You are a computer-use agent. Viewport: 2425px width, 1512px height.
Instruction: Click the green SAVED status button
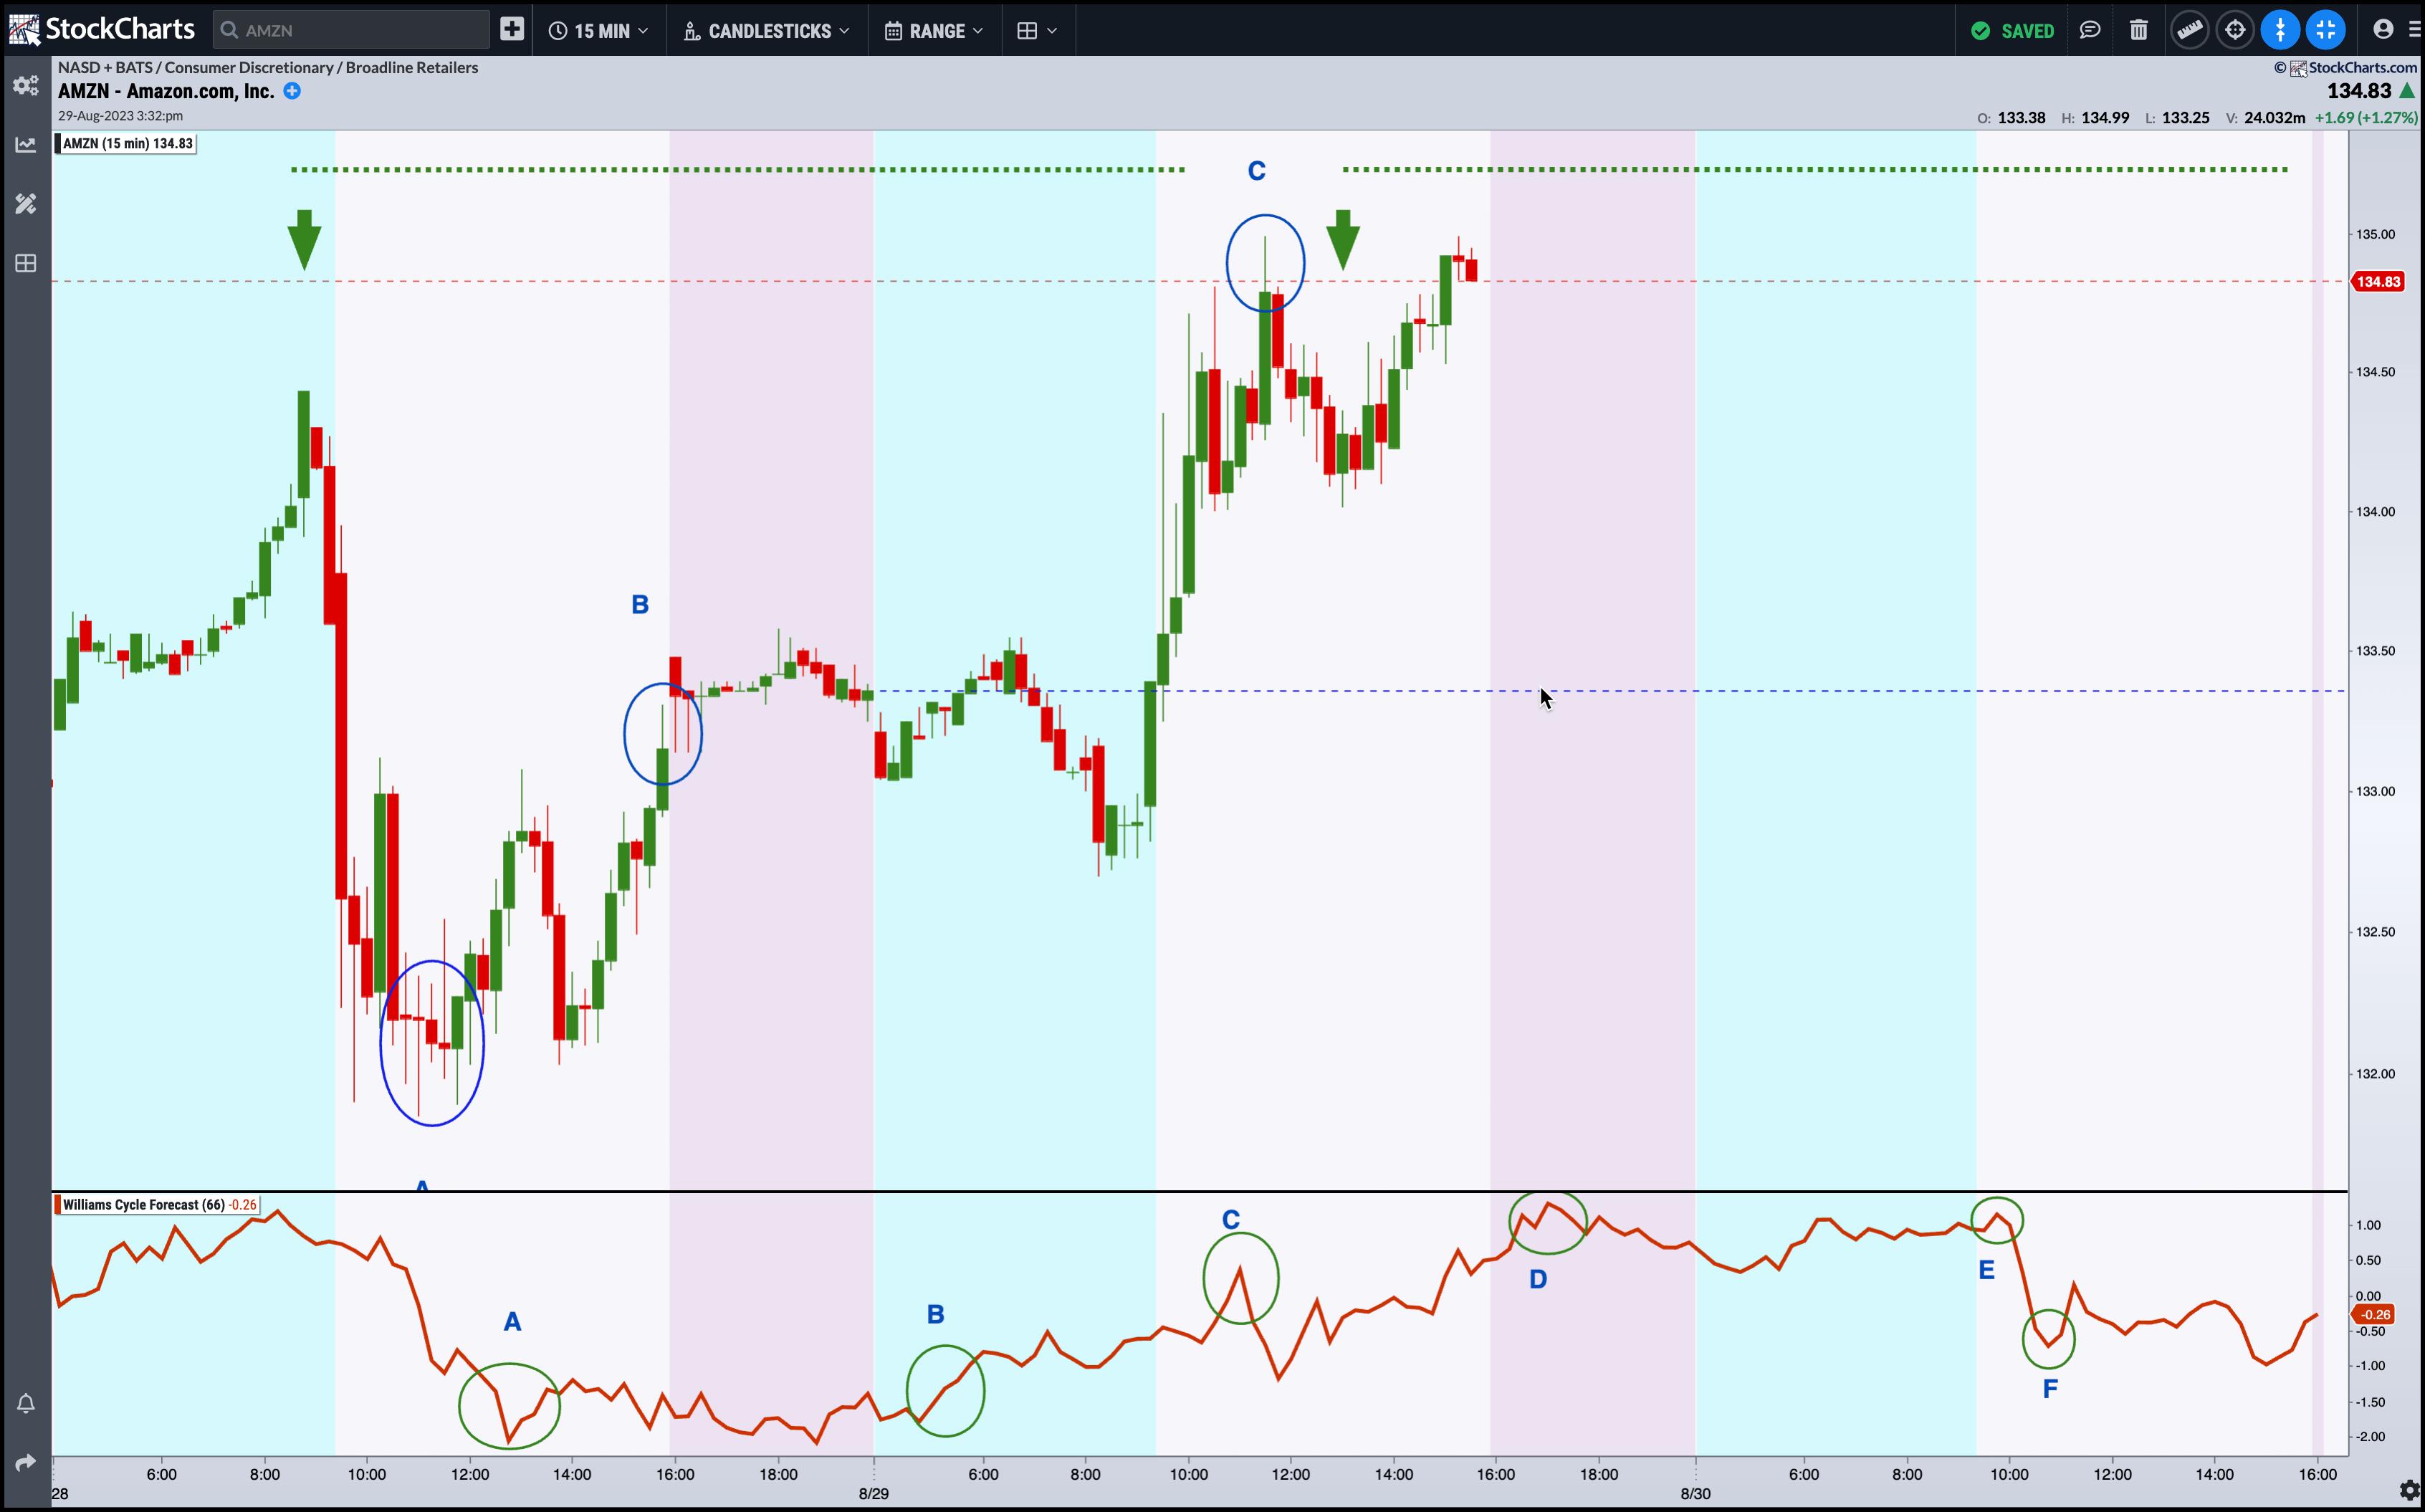(2012, 31)
